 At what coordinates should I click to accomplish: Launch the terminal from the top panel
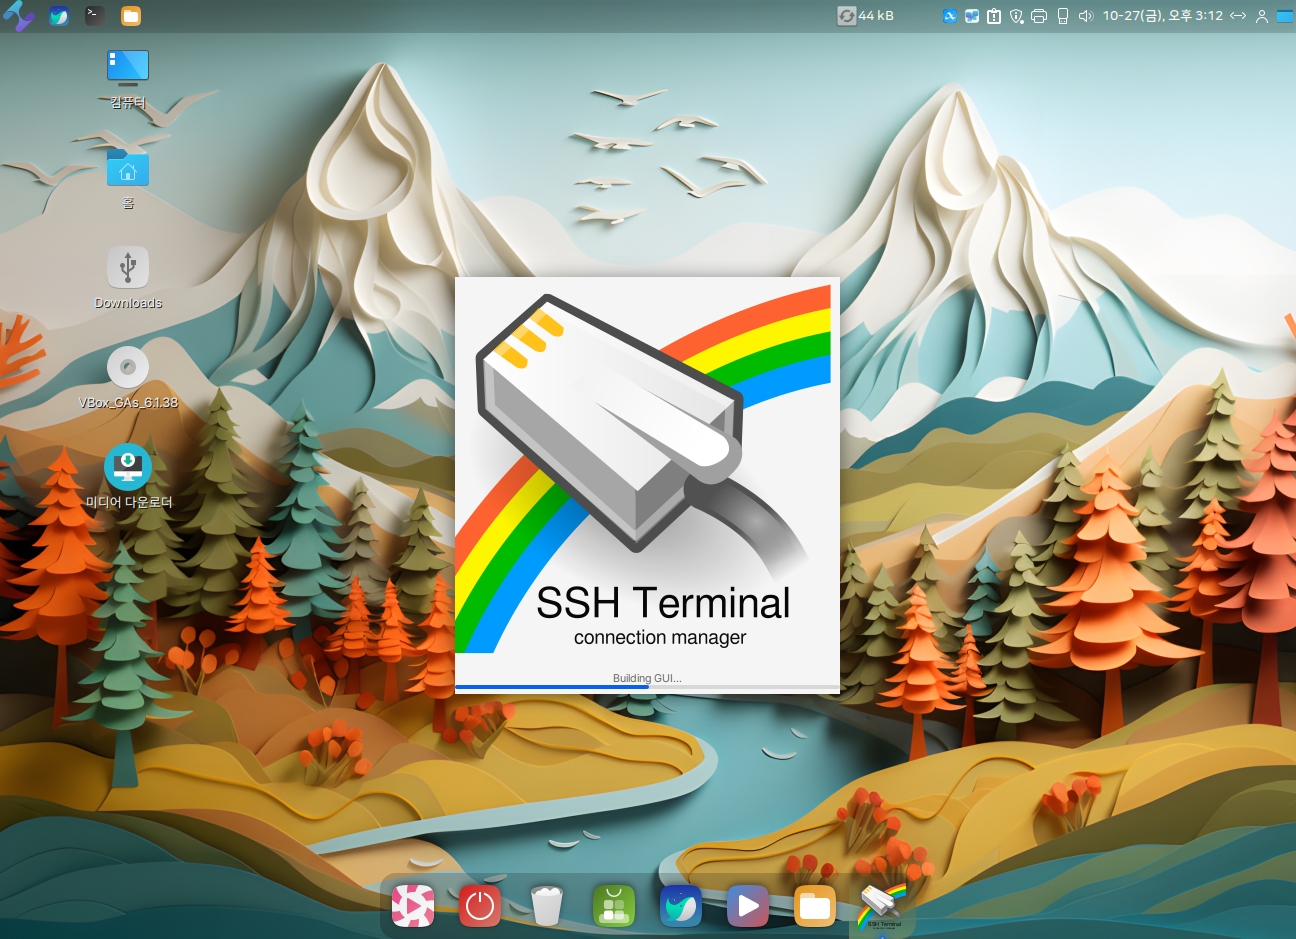click(94, 16)
